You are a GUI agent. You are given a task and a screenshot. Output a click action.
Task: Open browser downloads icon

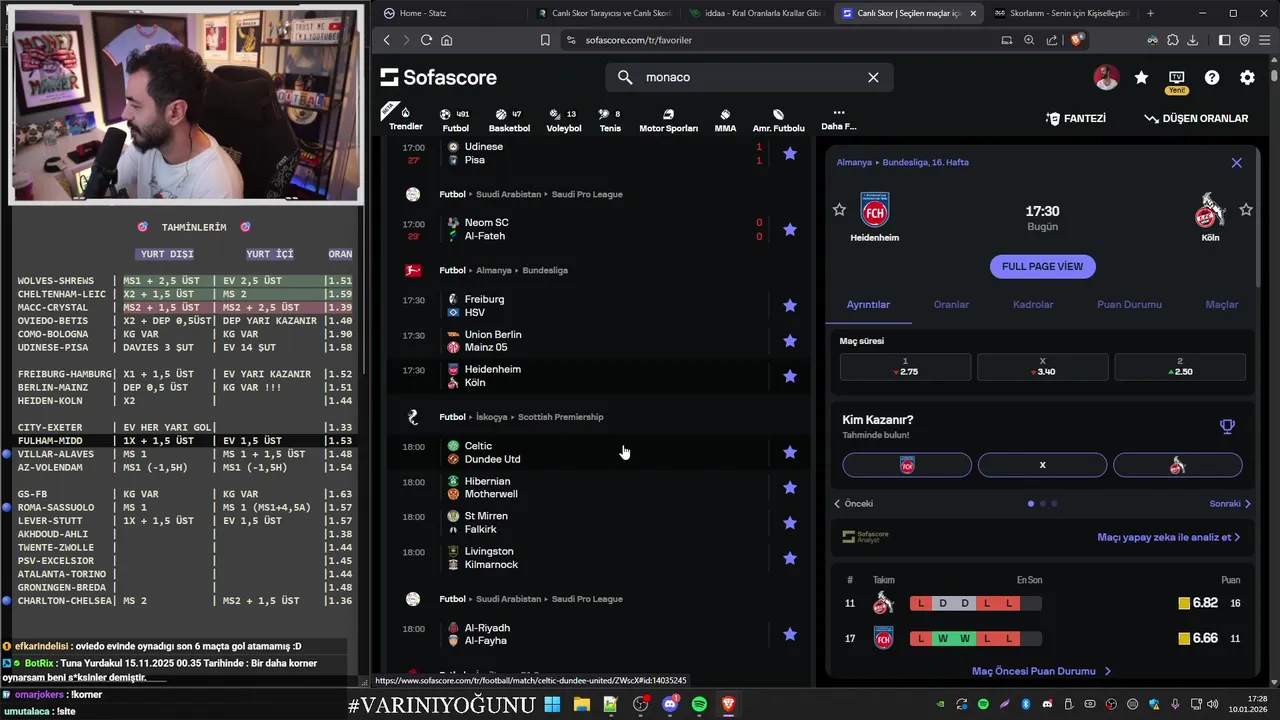(x=1192, y=40)
